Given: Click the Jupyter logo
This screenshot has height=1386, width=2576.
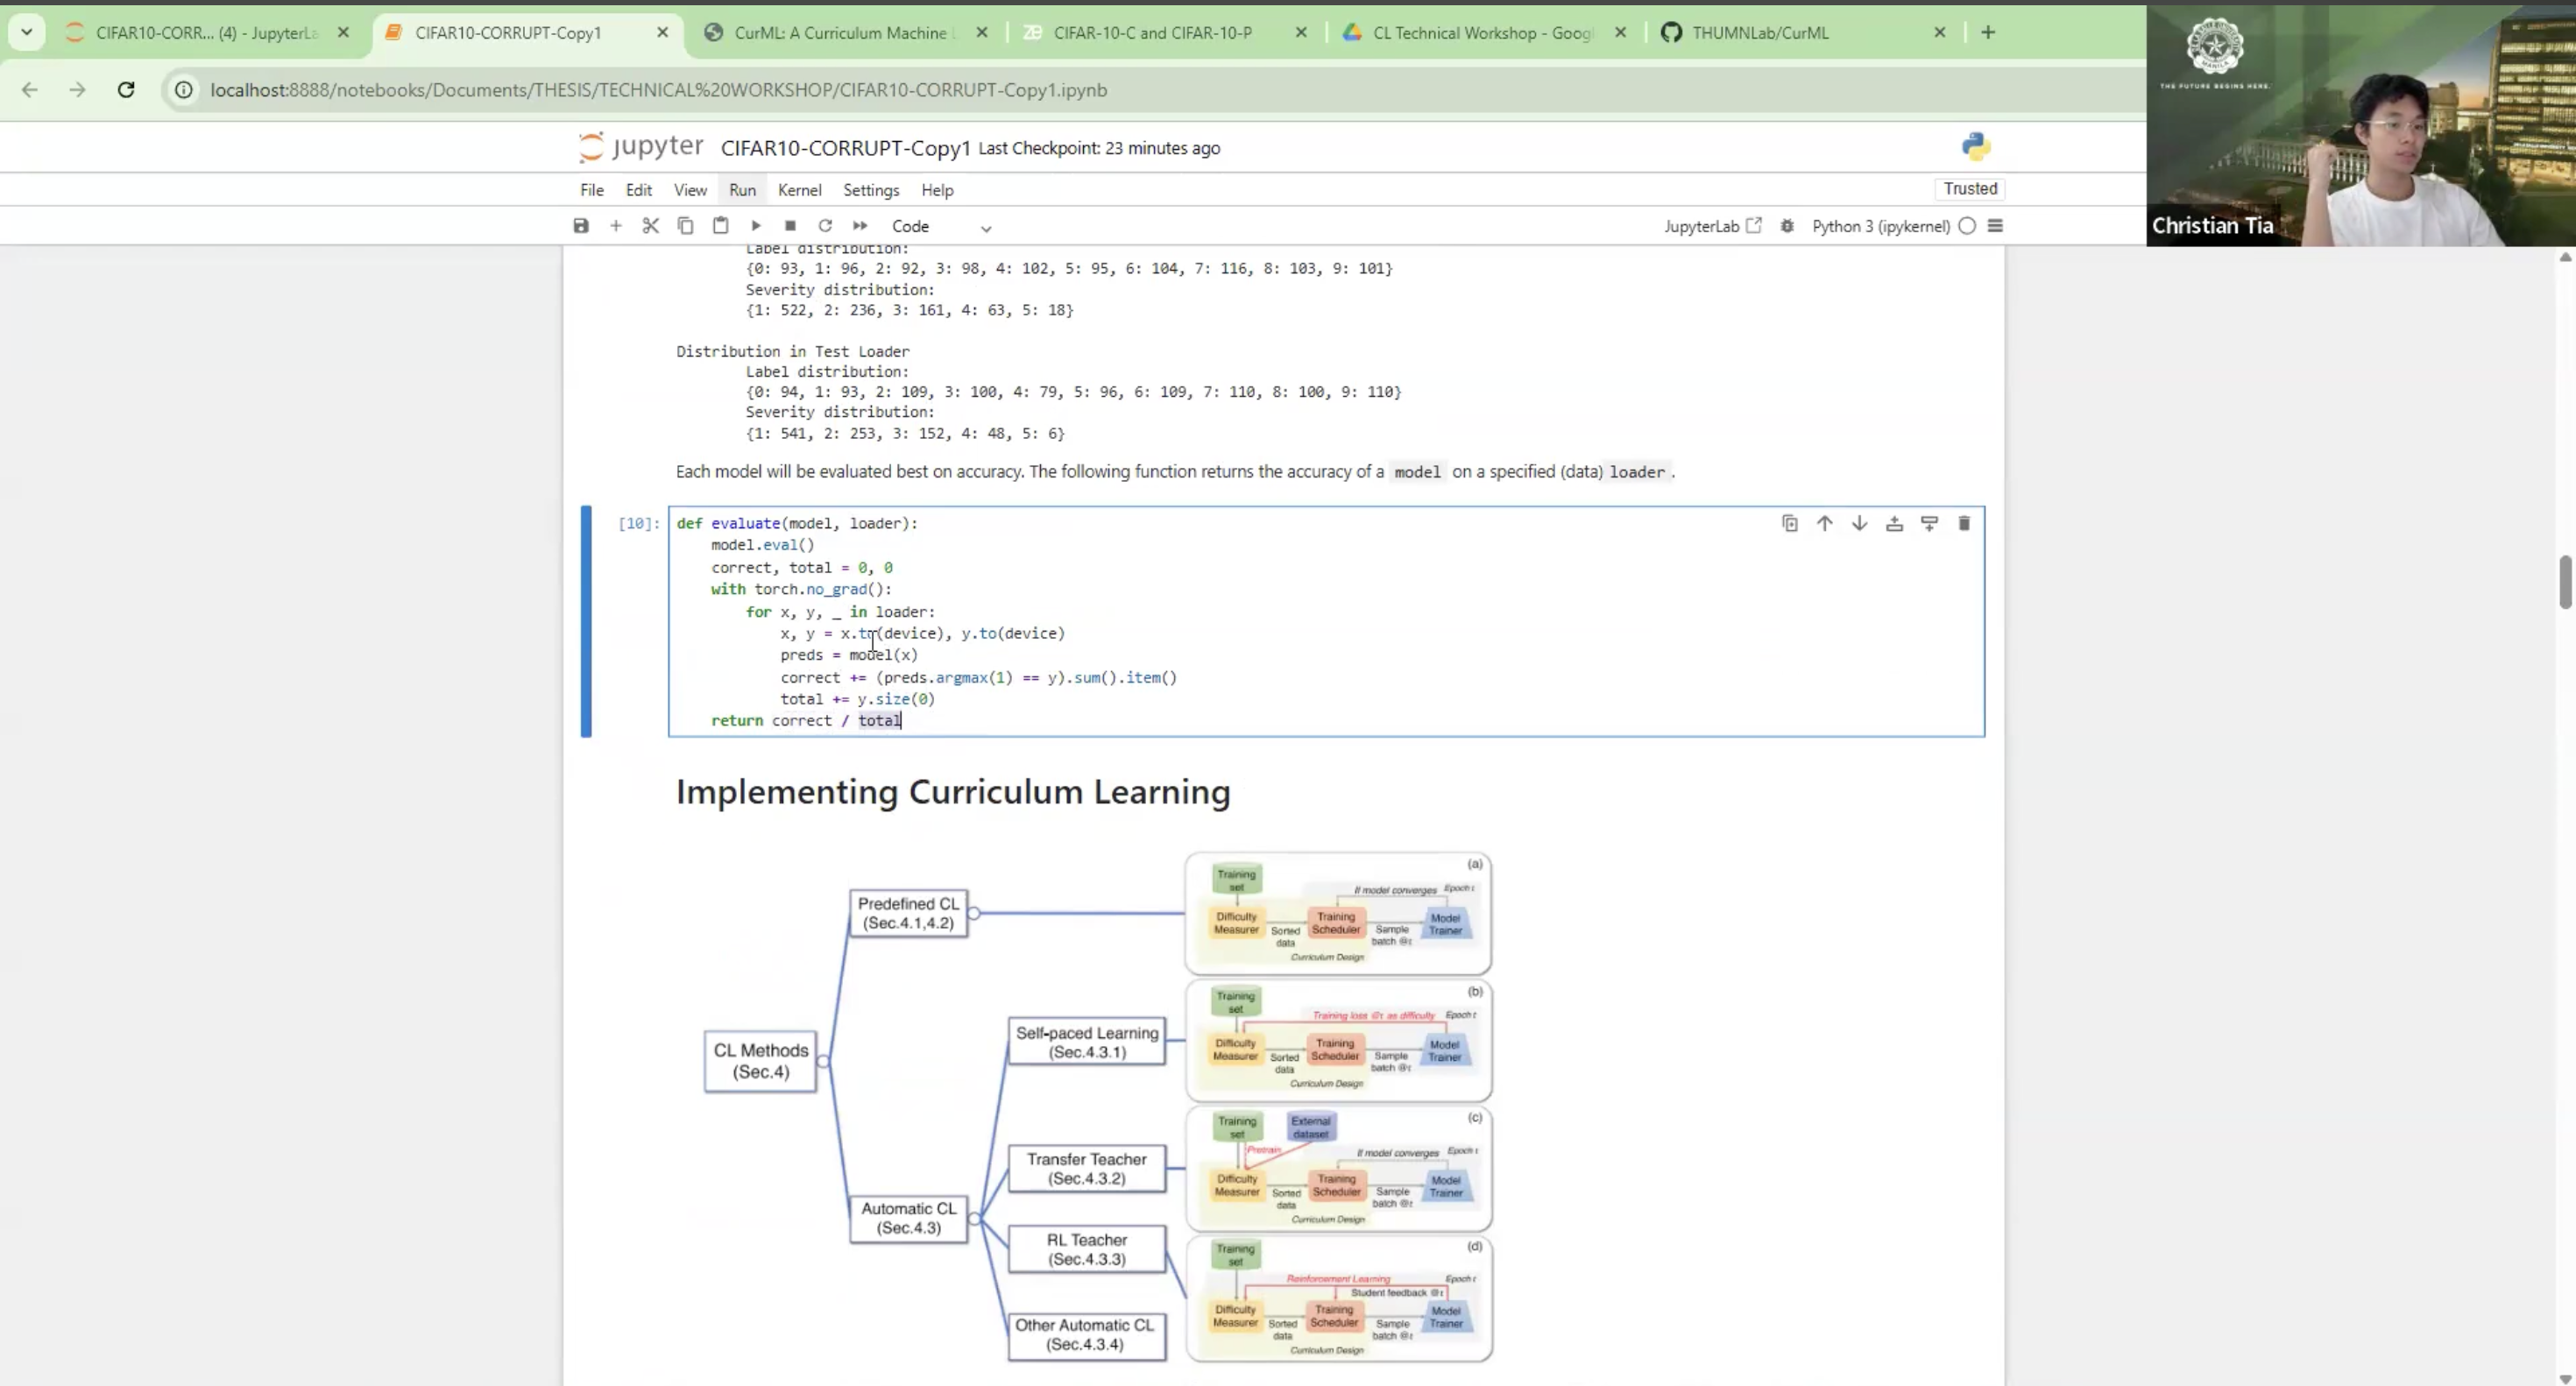Looking at the screenshot, I should [641, 147].
